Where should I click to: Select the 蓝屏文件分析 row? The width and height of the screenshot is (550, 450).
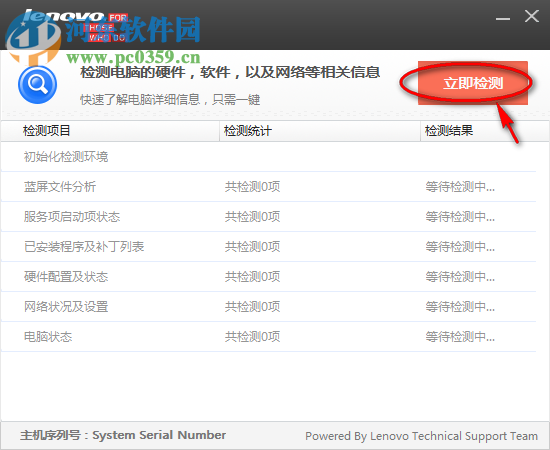point(269,187)
